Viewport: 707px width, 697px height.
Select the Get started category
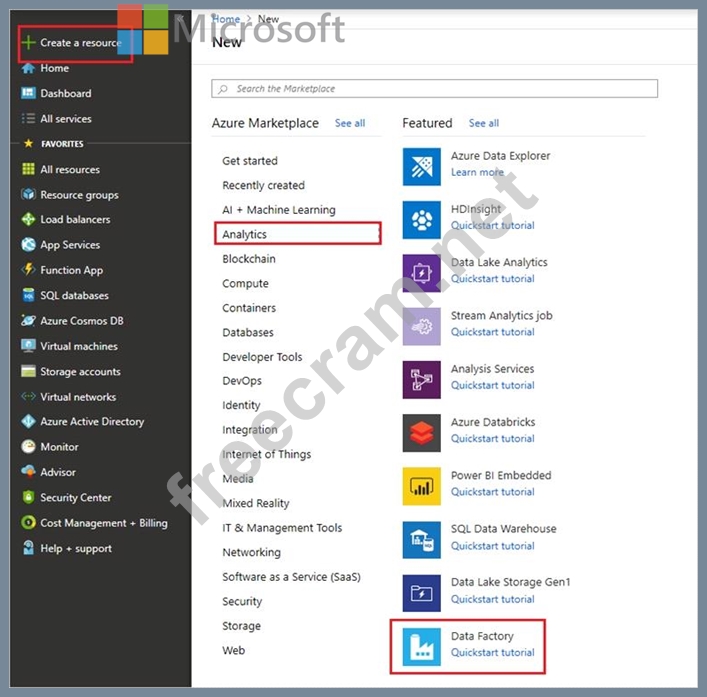tap(250, 160)
